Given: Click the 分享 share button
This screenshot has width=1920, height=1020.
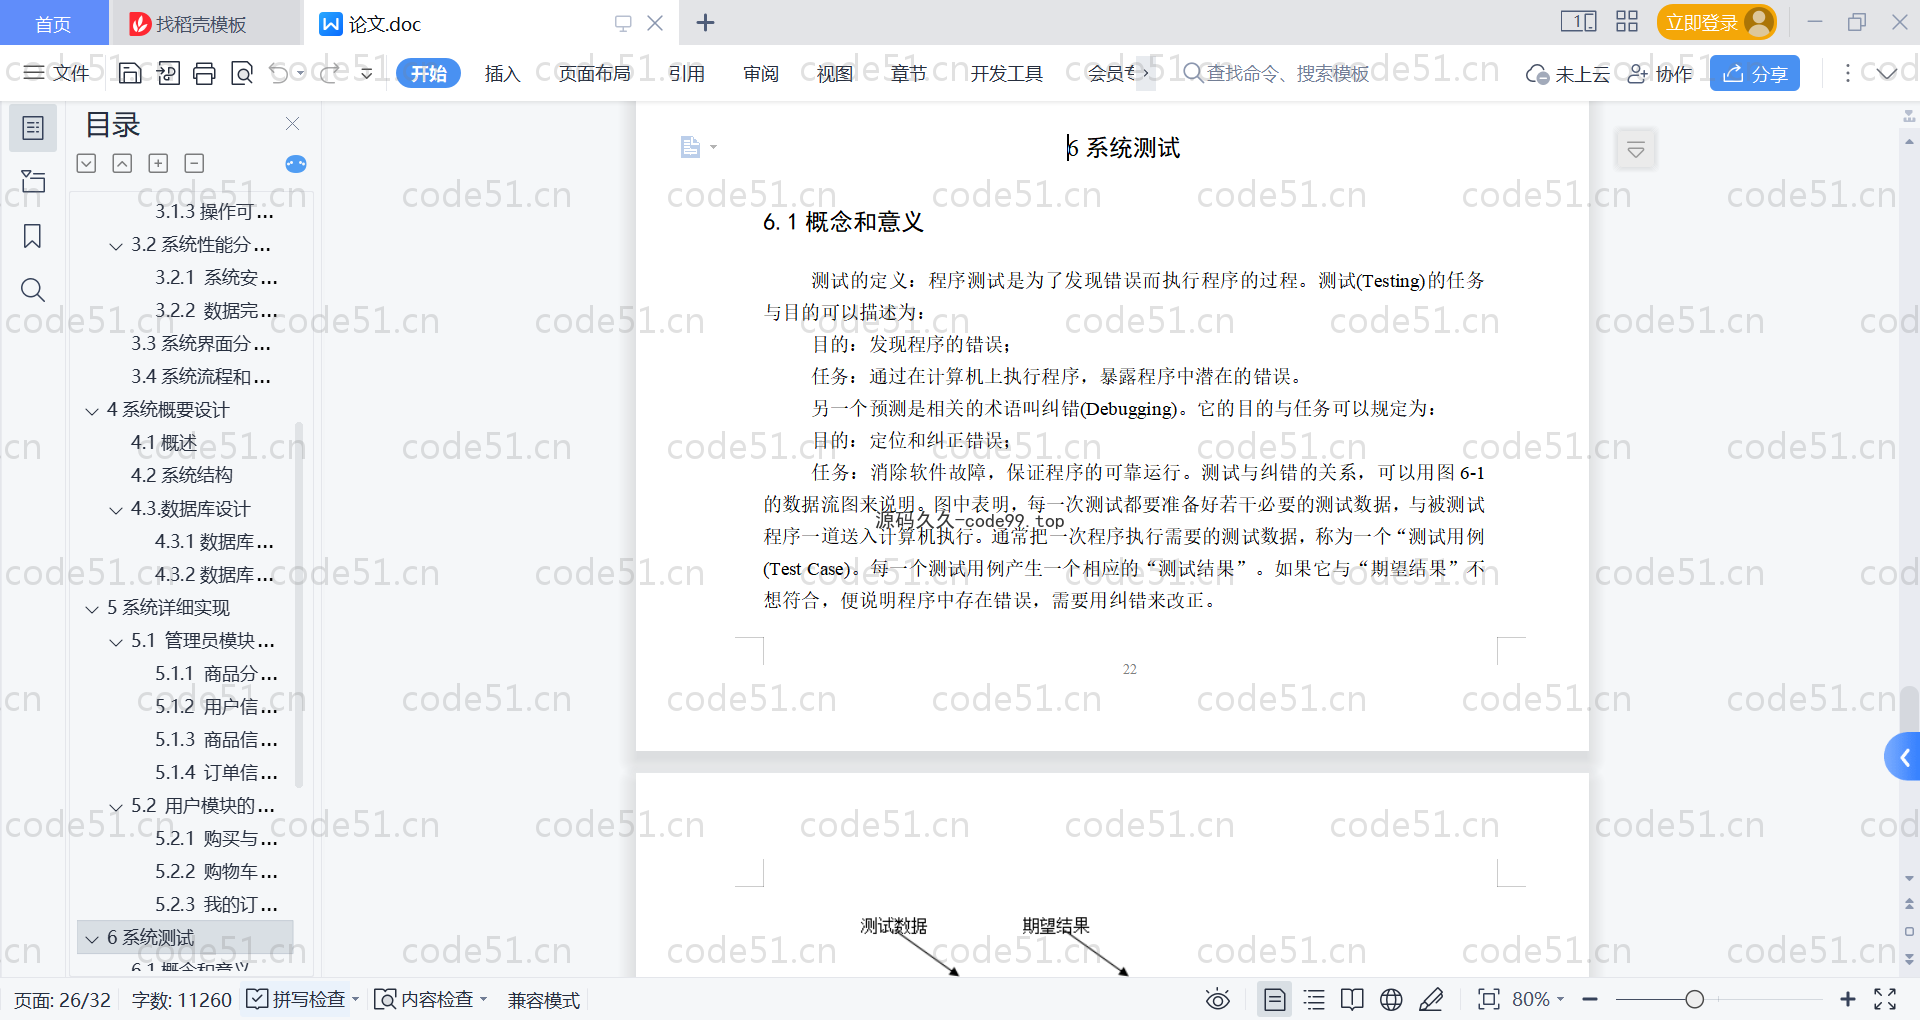Looking at the screenshot, I should coord(1755,73).
